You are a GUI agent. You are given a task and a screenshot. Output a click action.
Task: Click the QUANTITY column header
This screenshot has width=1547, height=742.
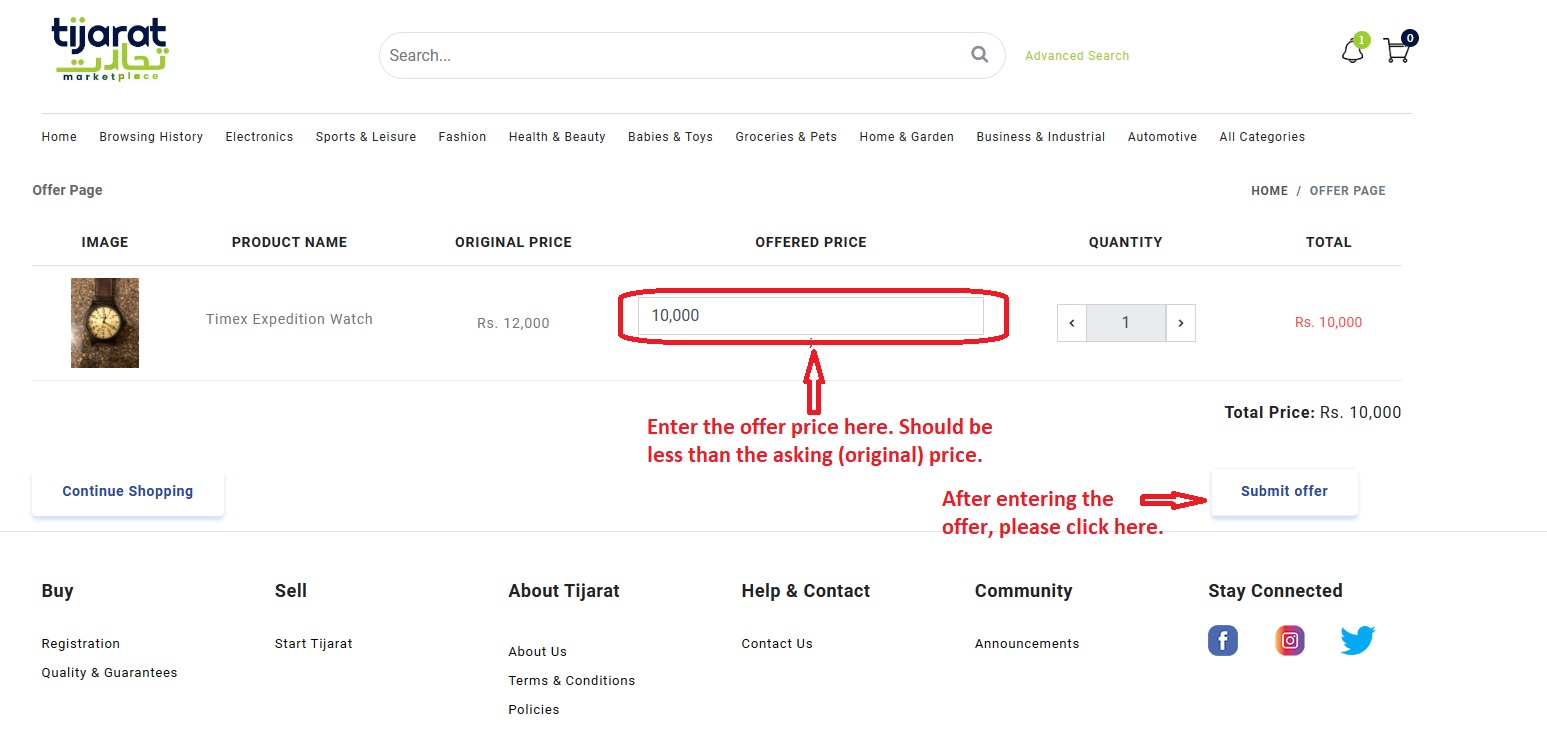(x=1126, y=242)
